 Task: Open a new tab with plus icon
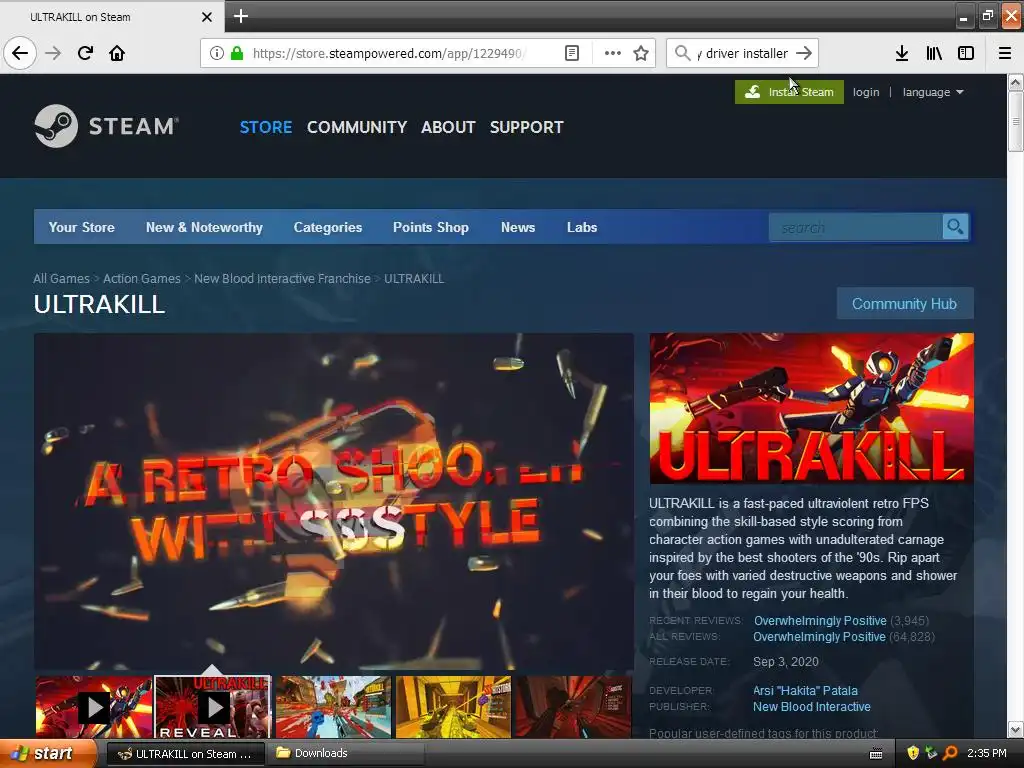click(x=241, y=16)
